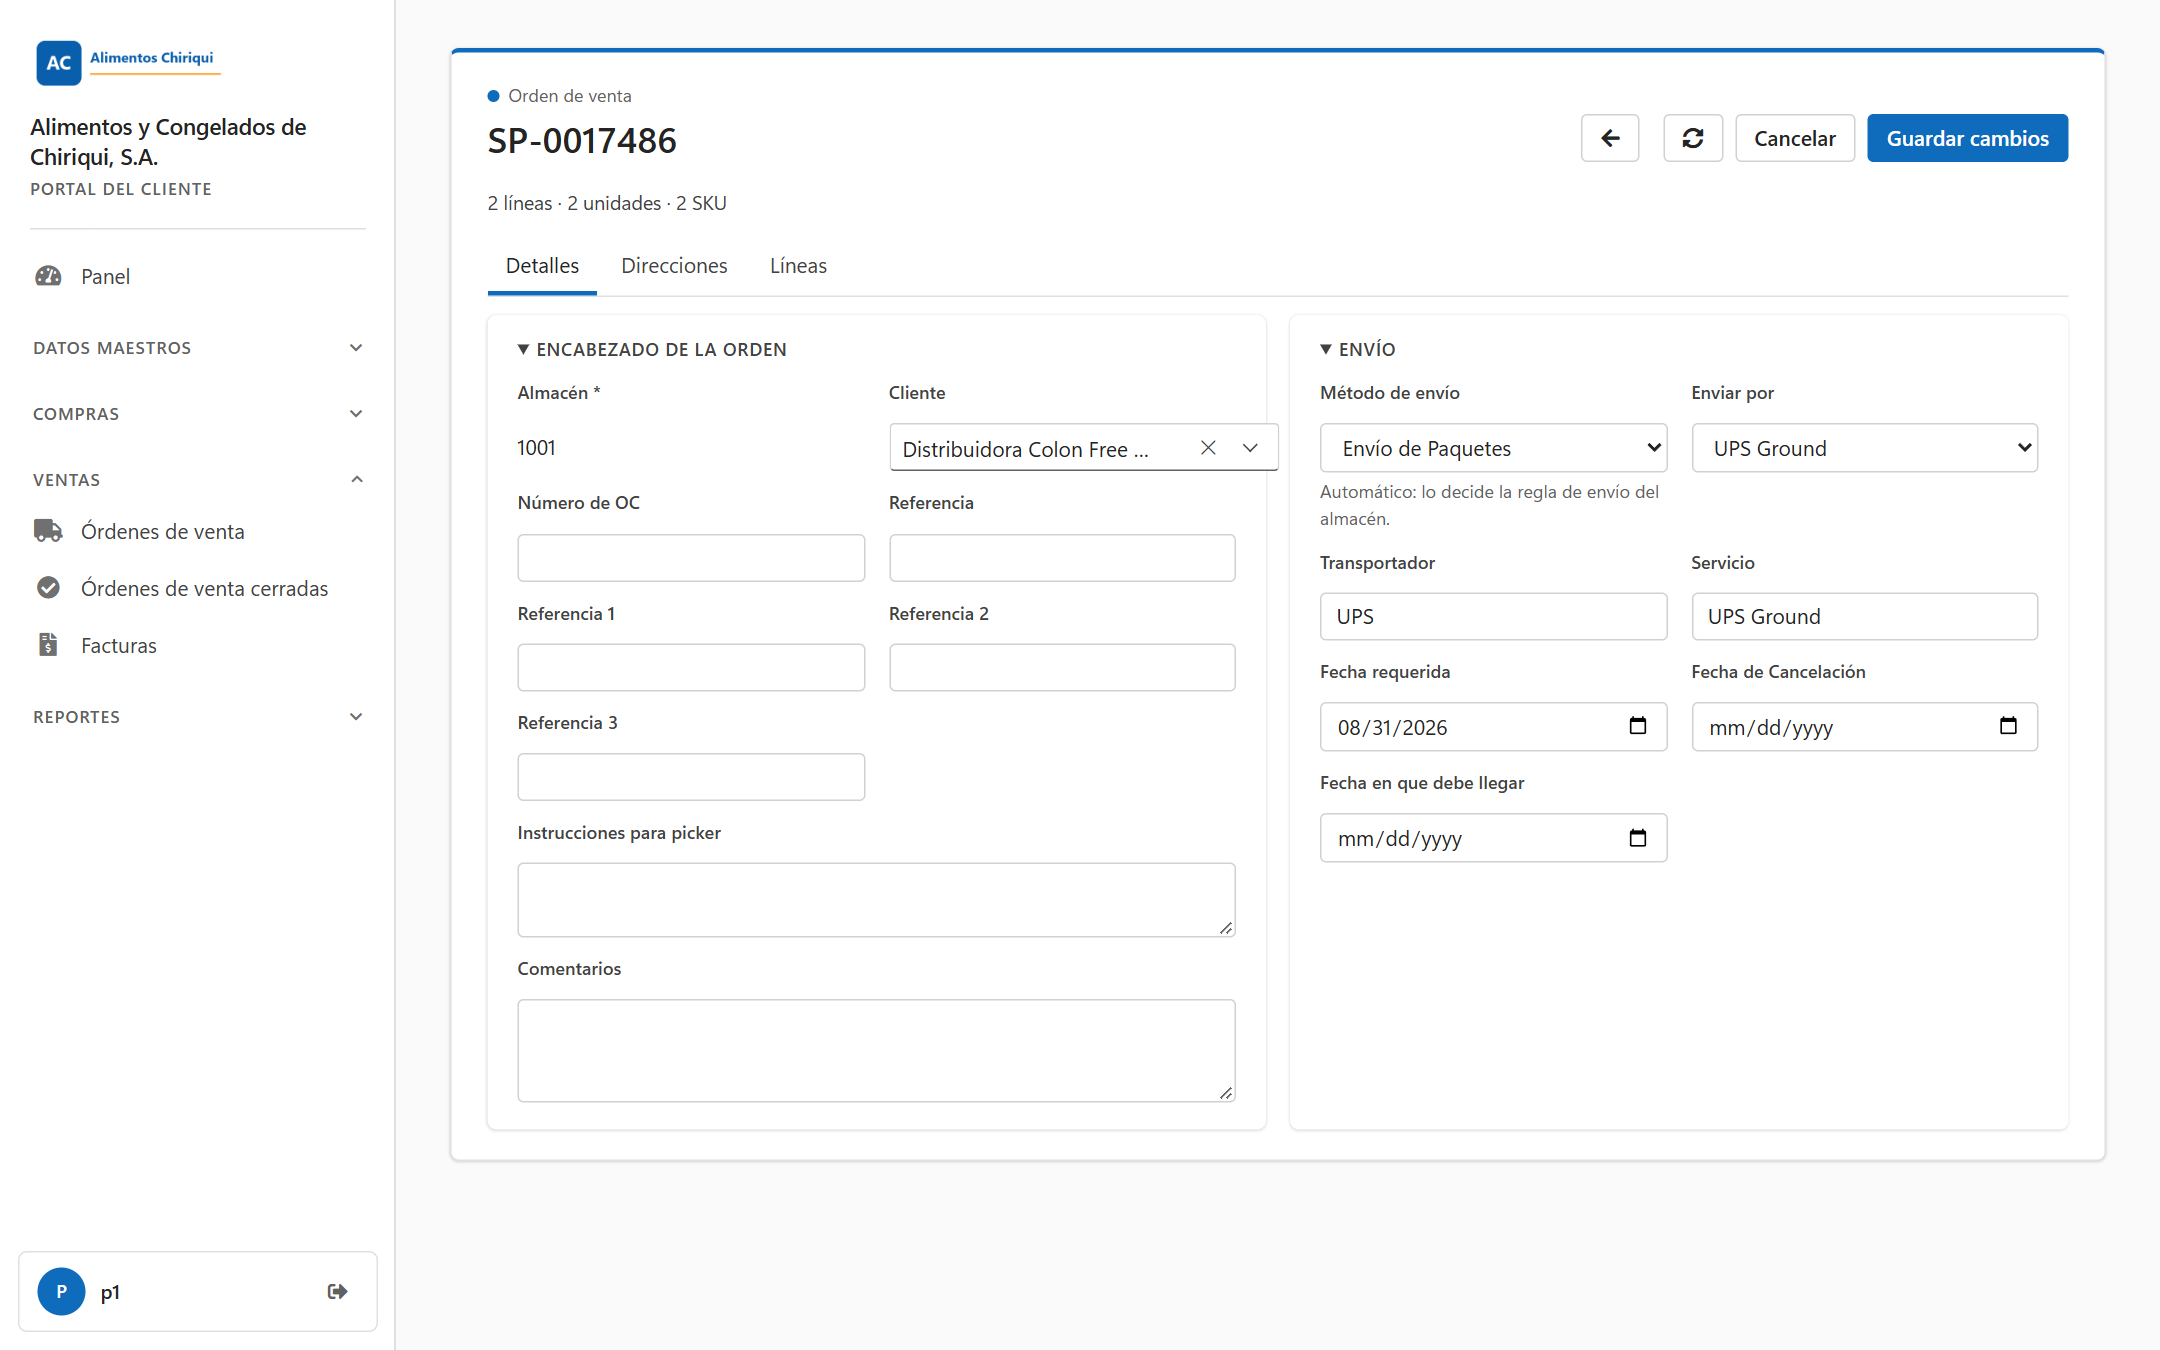Click the Número de OC input field
The width and height of the screenshot is (2160, 1350).
[691, 557]
